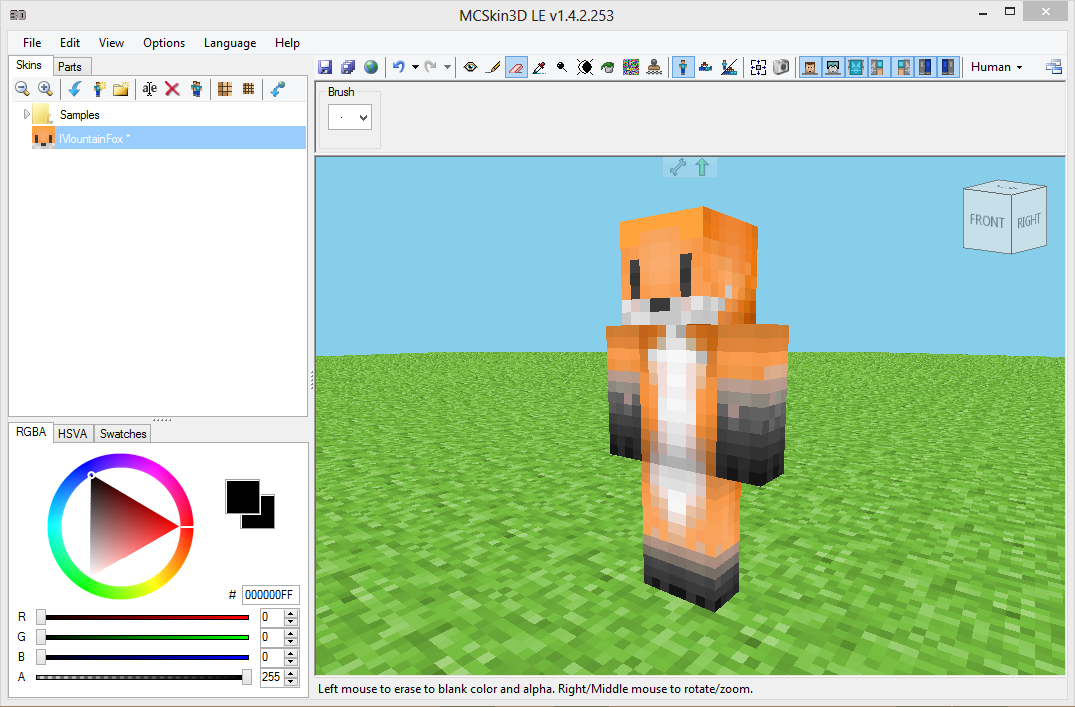Switch to the HSVA tab
Screen dimensions: 1075x707
coord(72,433)
